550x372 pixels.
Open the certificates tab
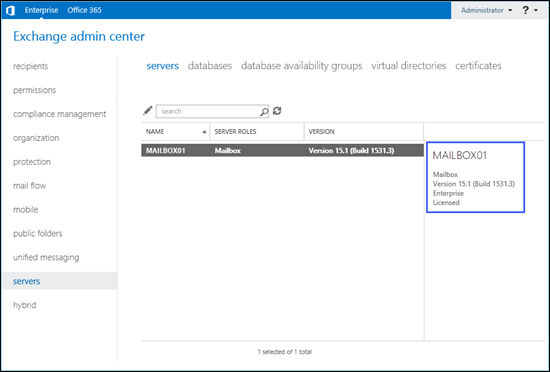pyautogui.click(x=478, y=66)
